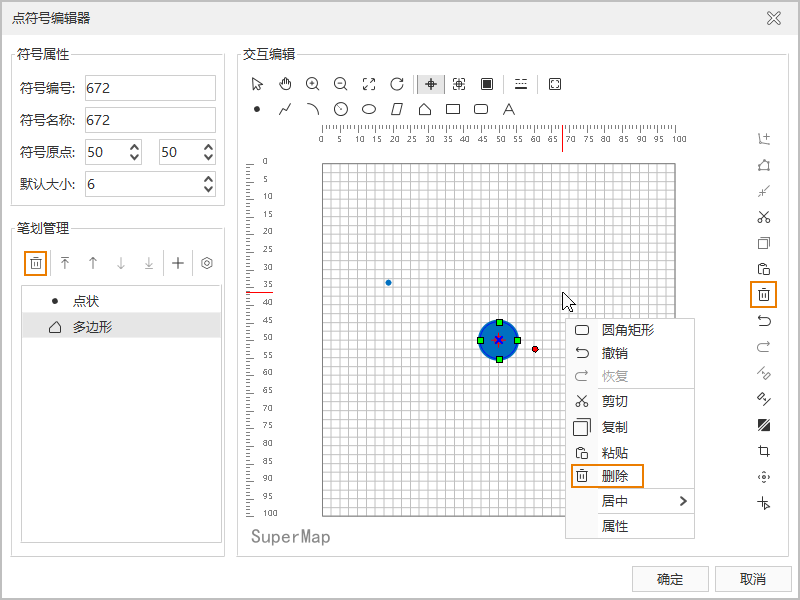The image size is (800, 600).
Task: Click the zoom in magnifier
Action: (x=313, y=84)
